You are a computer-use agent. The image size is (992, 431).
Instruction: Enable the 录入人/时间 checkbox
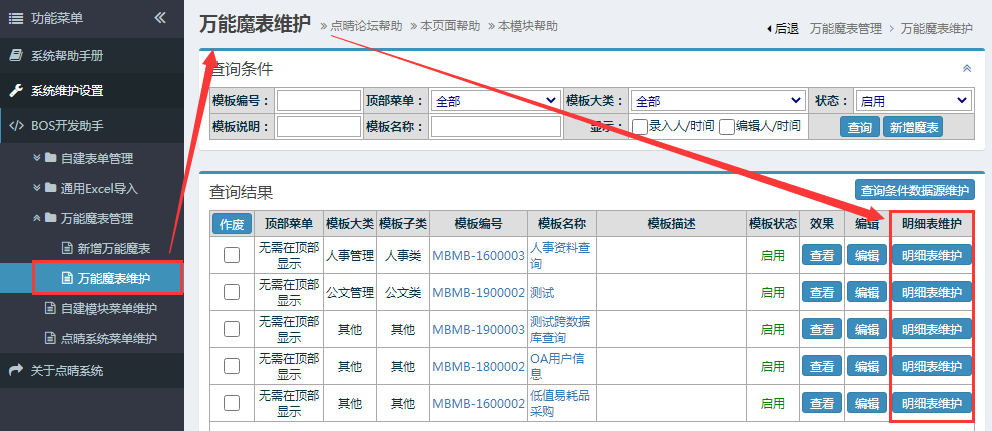(640, 127)
